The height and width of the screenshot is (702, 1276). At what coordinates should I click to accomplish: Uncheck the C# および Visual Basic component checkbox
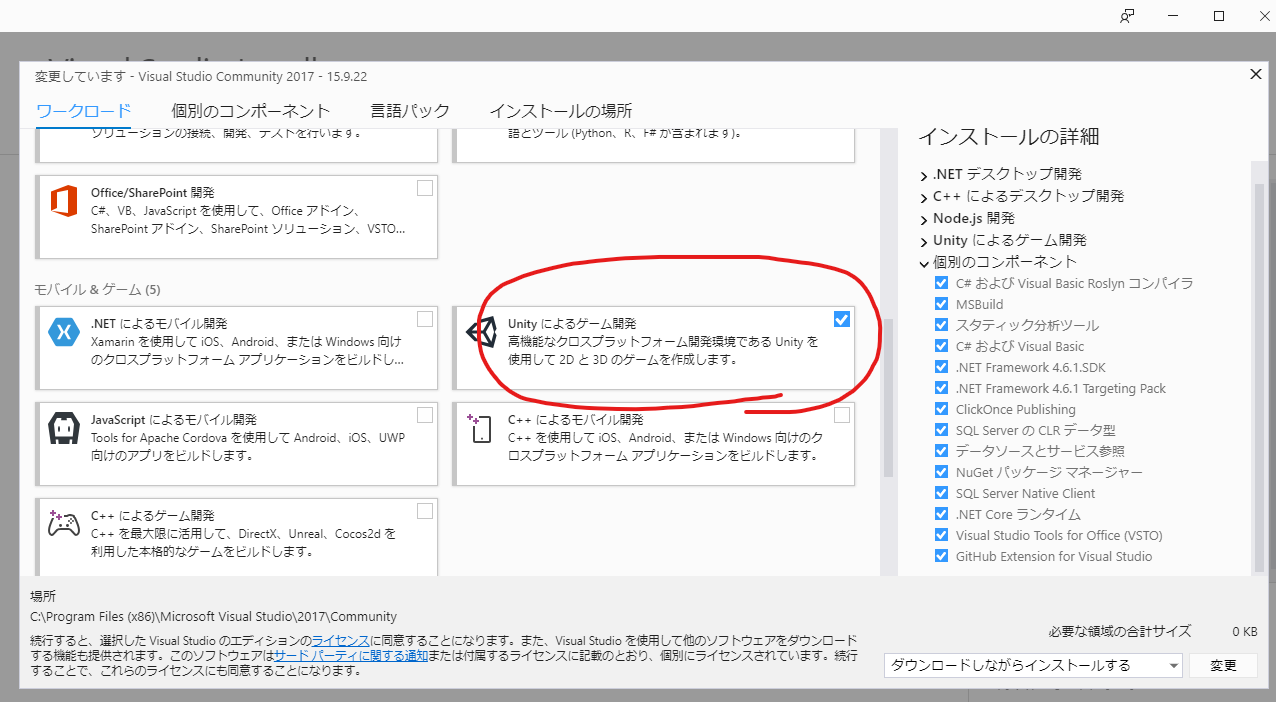[941, 346]
